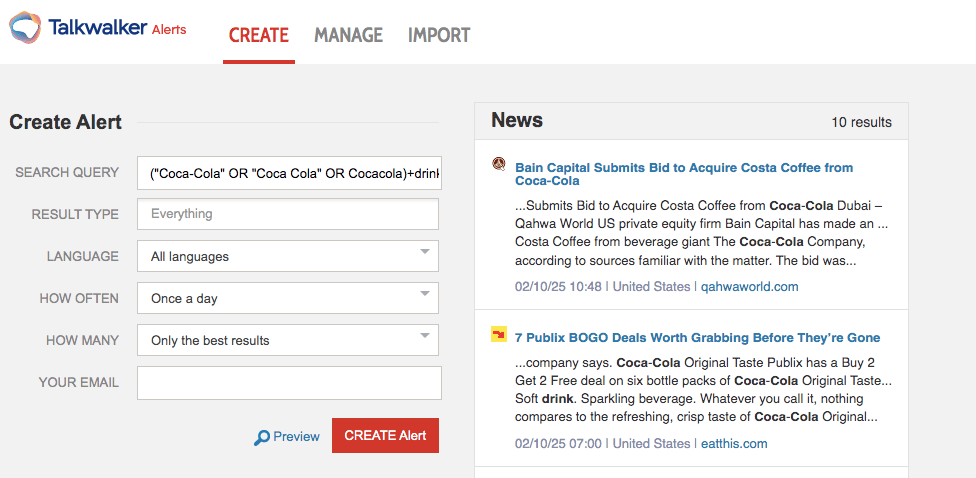Switch to the CREATE tab
976x478 pixels.
coord(258,35)
